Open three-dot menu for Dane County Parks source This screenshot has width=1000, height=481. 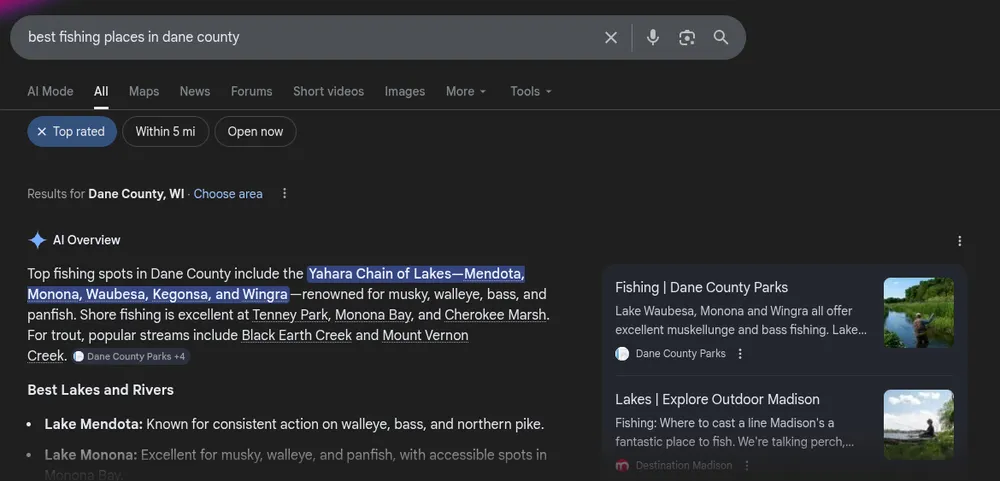(740, 354)
